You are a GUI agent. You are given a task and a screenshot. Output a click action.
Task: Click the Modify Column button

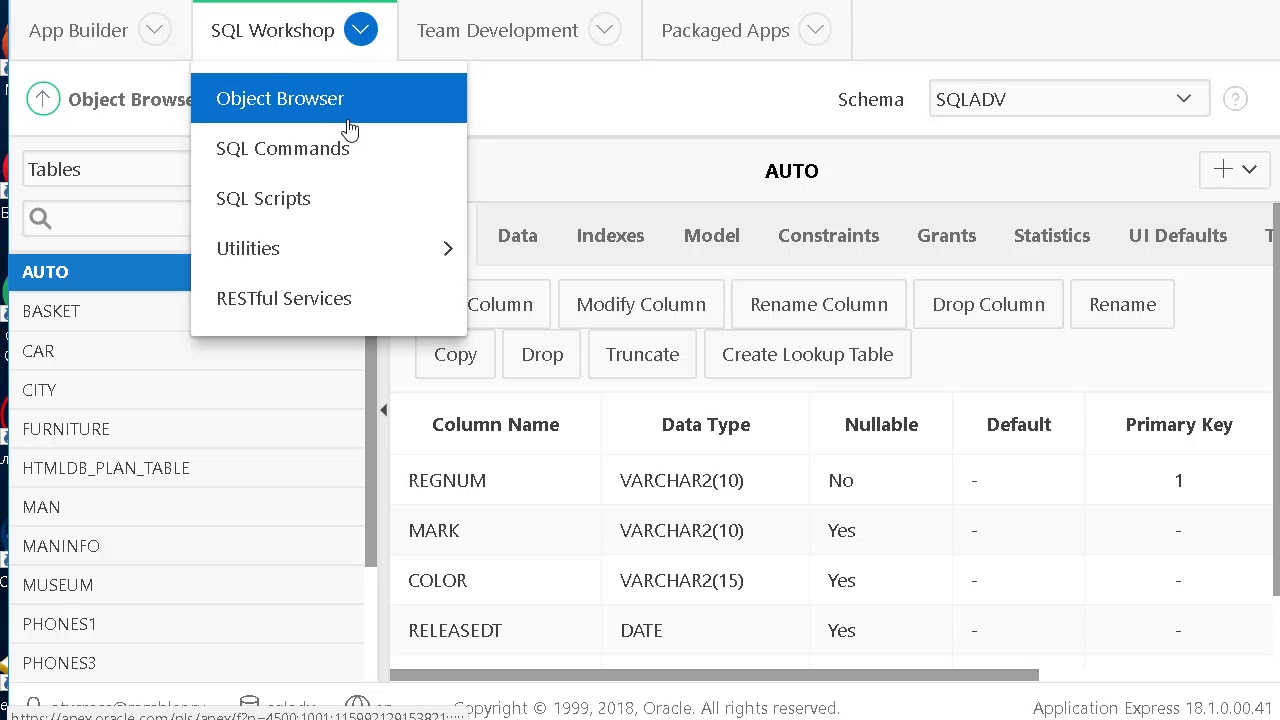(x=641, y=304)
